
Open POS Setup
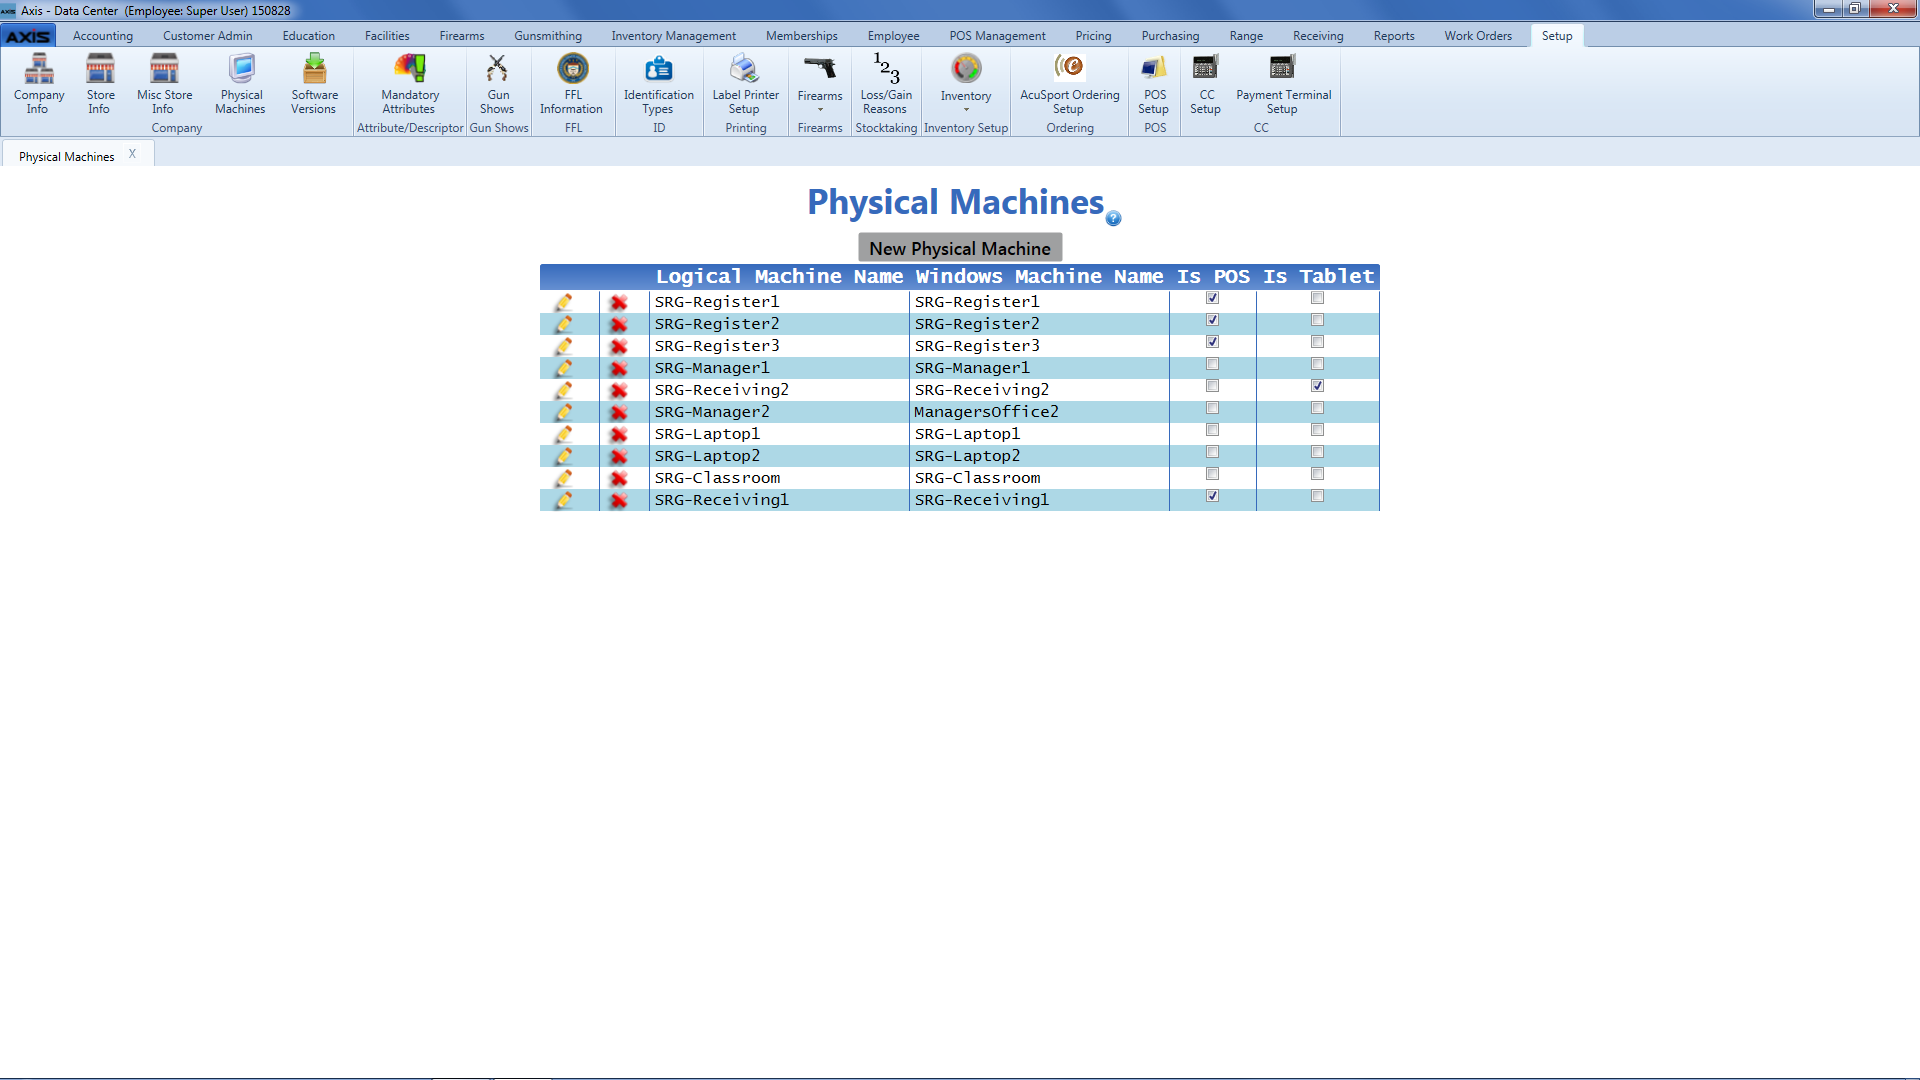point(1154,84)
